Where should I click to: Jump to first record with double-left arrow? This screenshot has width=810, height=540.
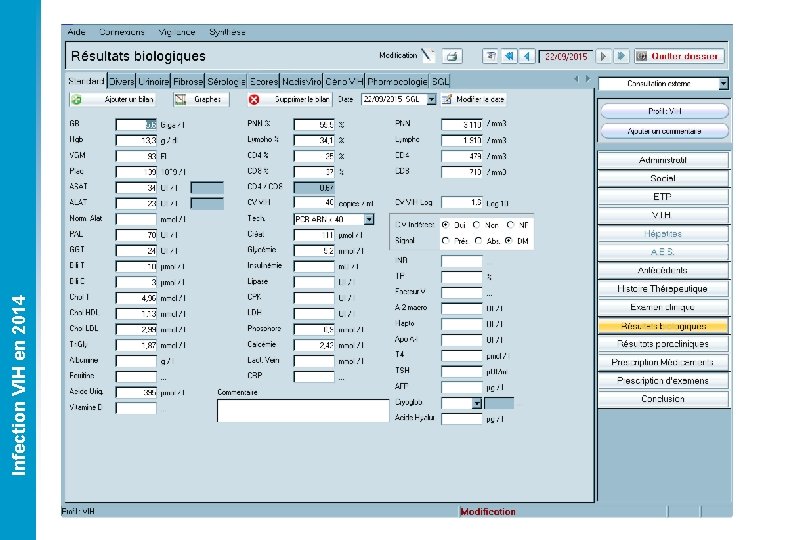tap(509, 56)
